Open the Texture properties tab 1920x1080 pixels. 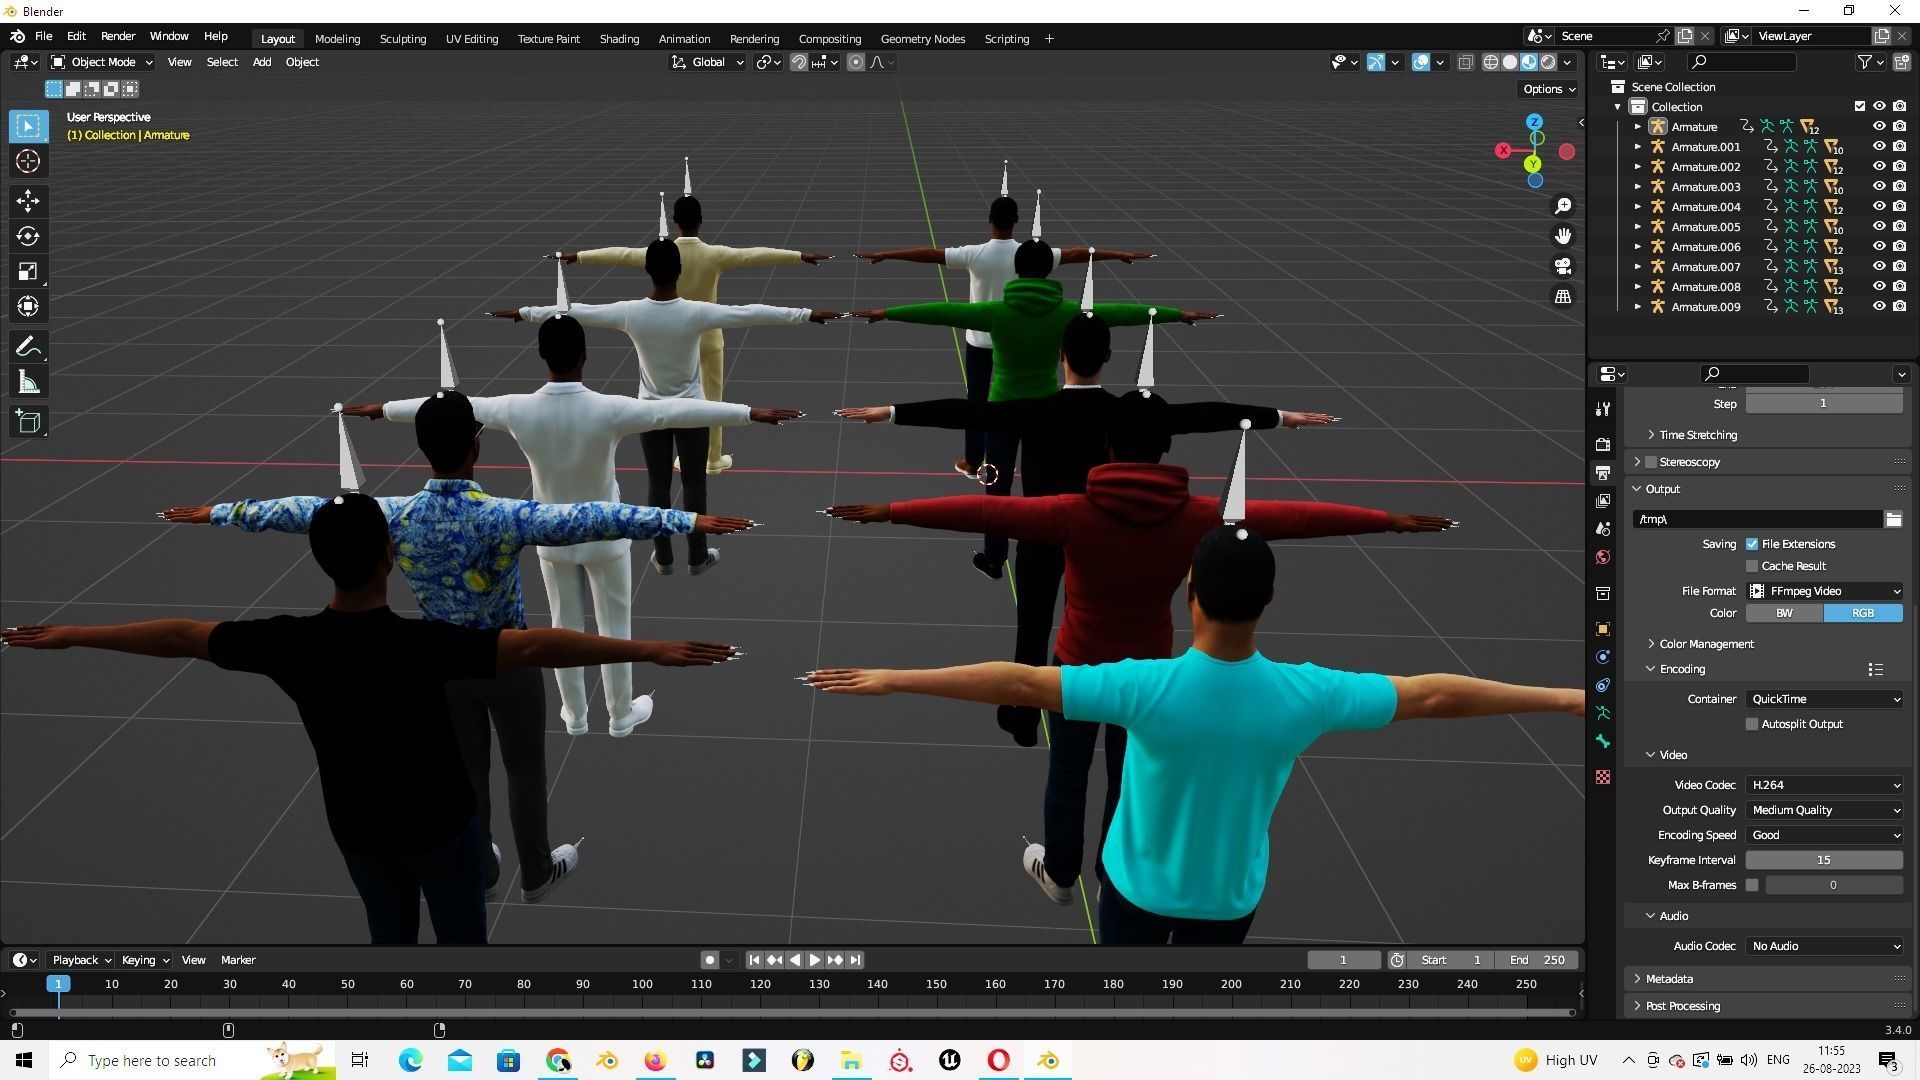[1603, 777]
